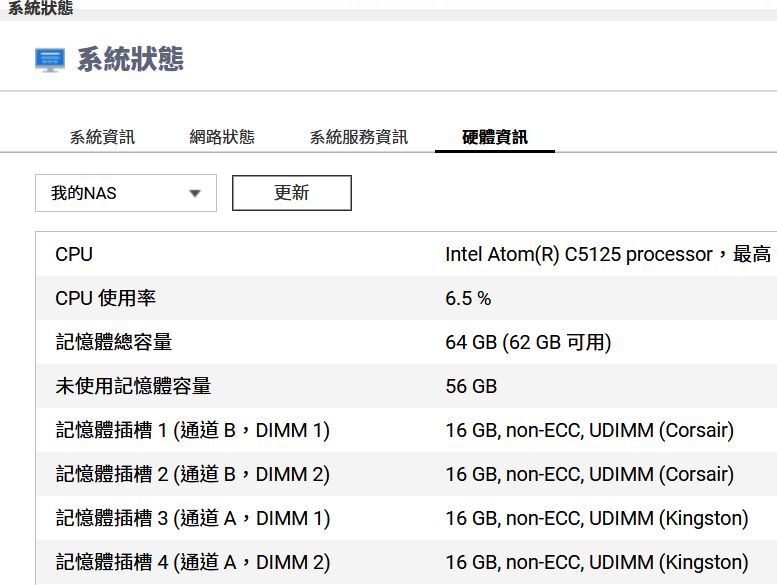The image size is (777, 585).
Task: Click slot 4 Kingston UDIMM value
Action: coord(597,562)
